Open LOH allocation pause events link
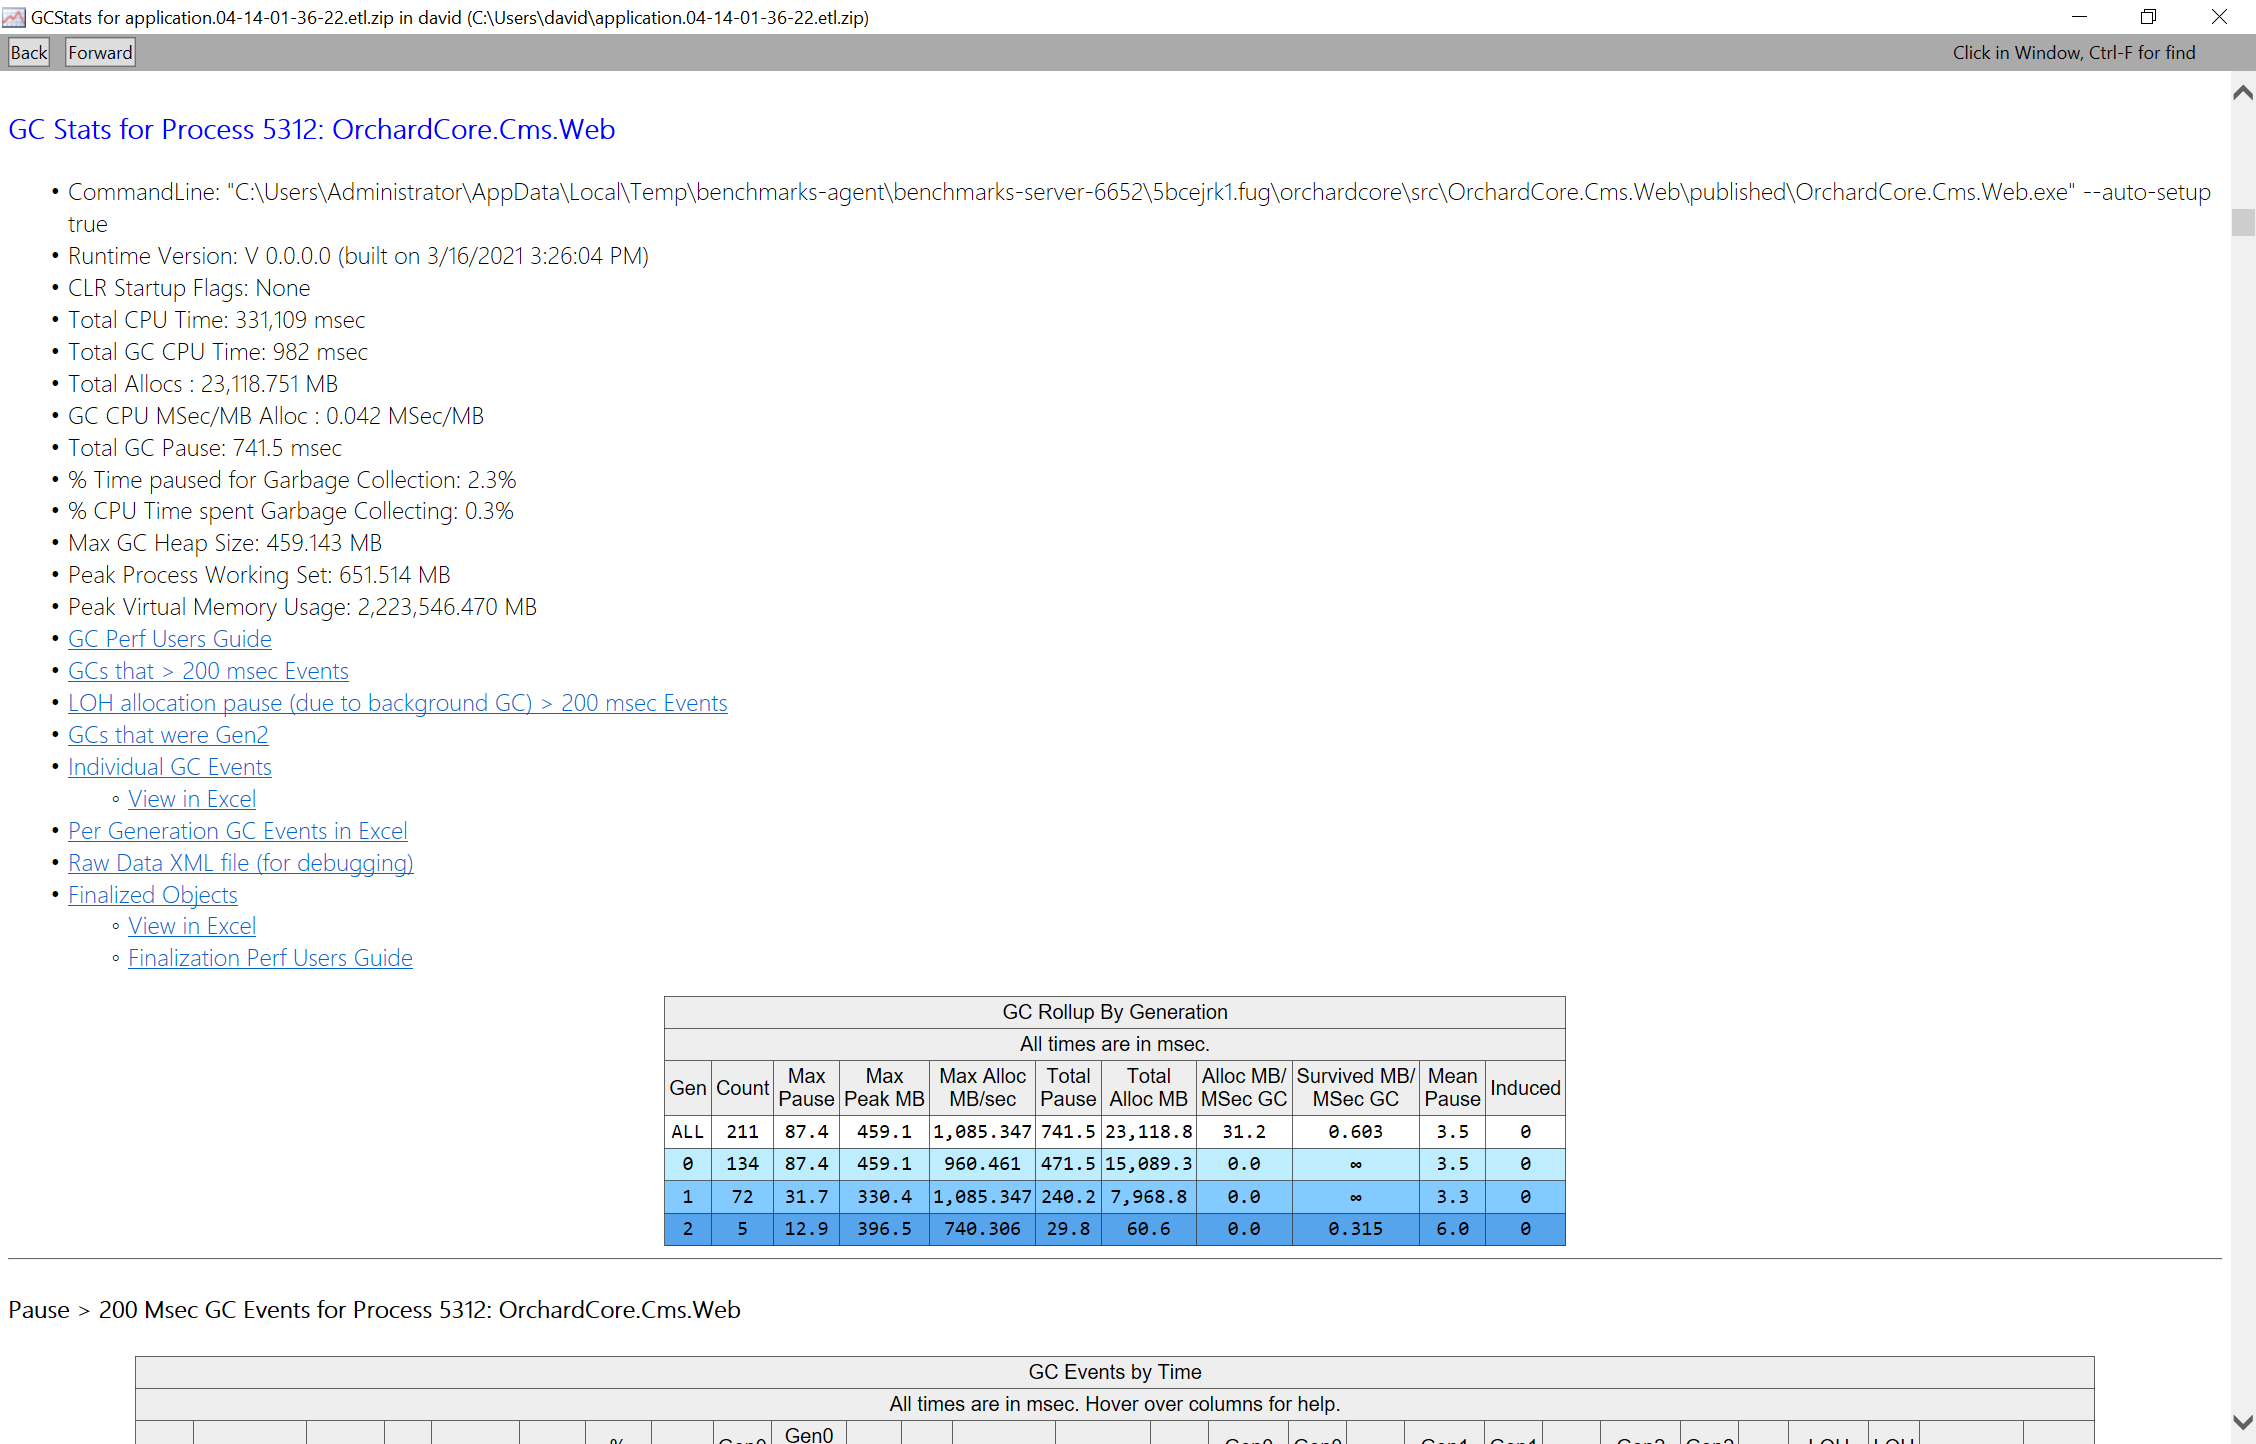 coord(397,703)
